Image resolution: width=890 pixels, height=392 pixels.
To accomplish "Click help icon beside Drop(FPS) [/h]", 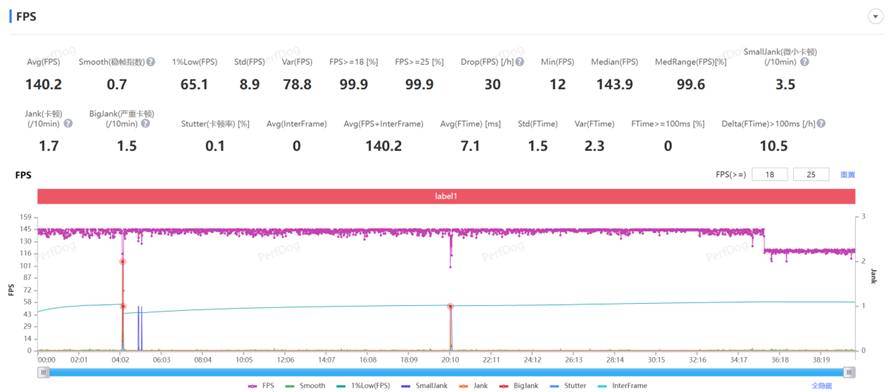I will tap(520, 61).
